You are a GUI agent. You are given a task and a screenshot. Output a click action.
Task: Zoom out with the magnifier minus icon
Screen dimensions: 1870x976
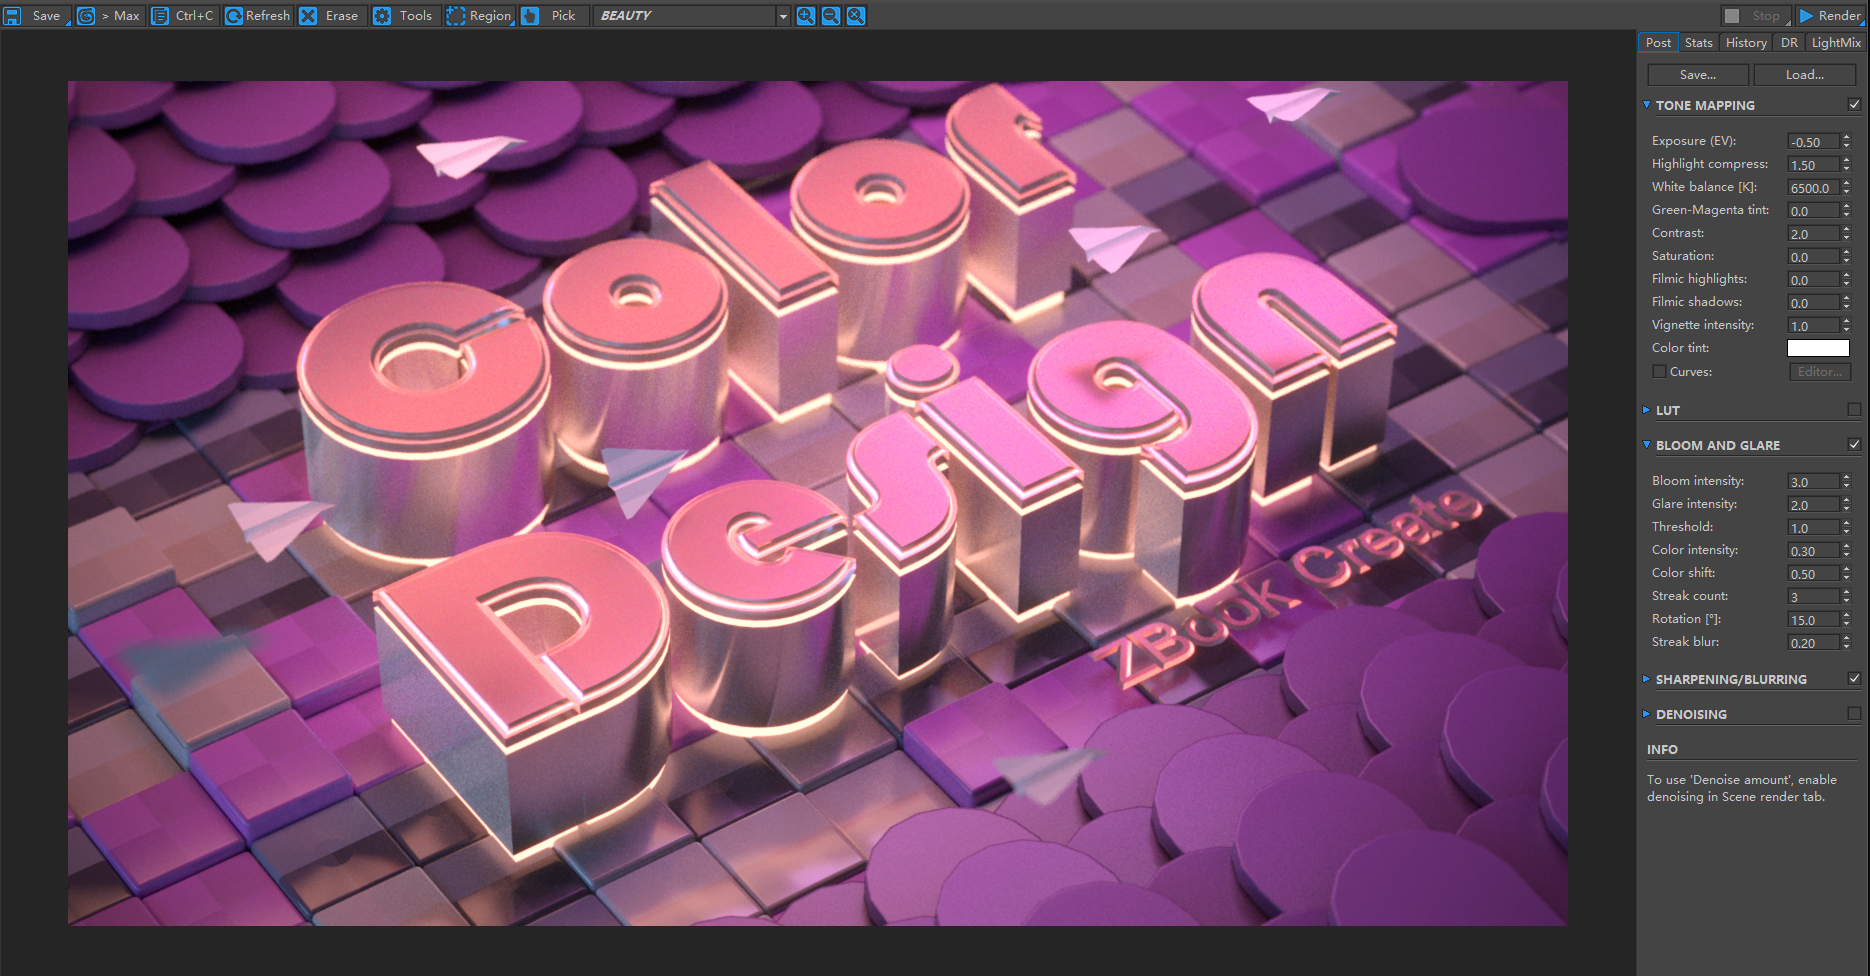(x=830, y=16)
